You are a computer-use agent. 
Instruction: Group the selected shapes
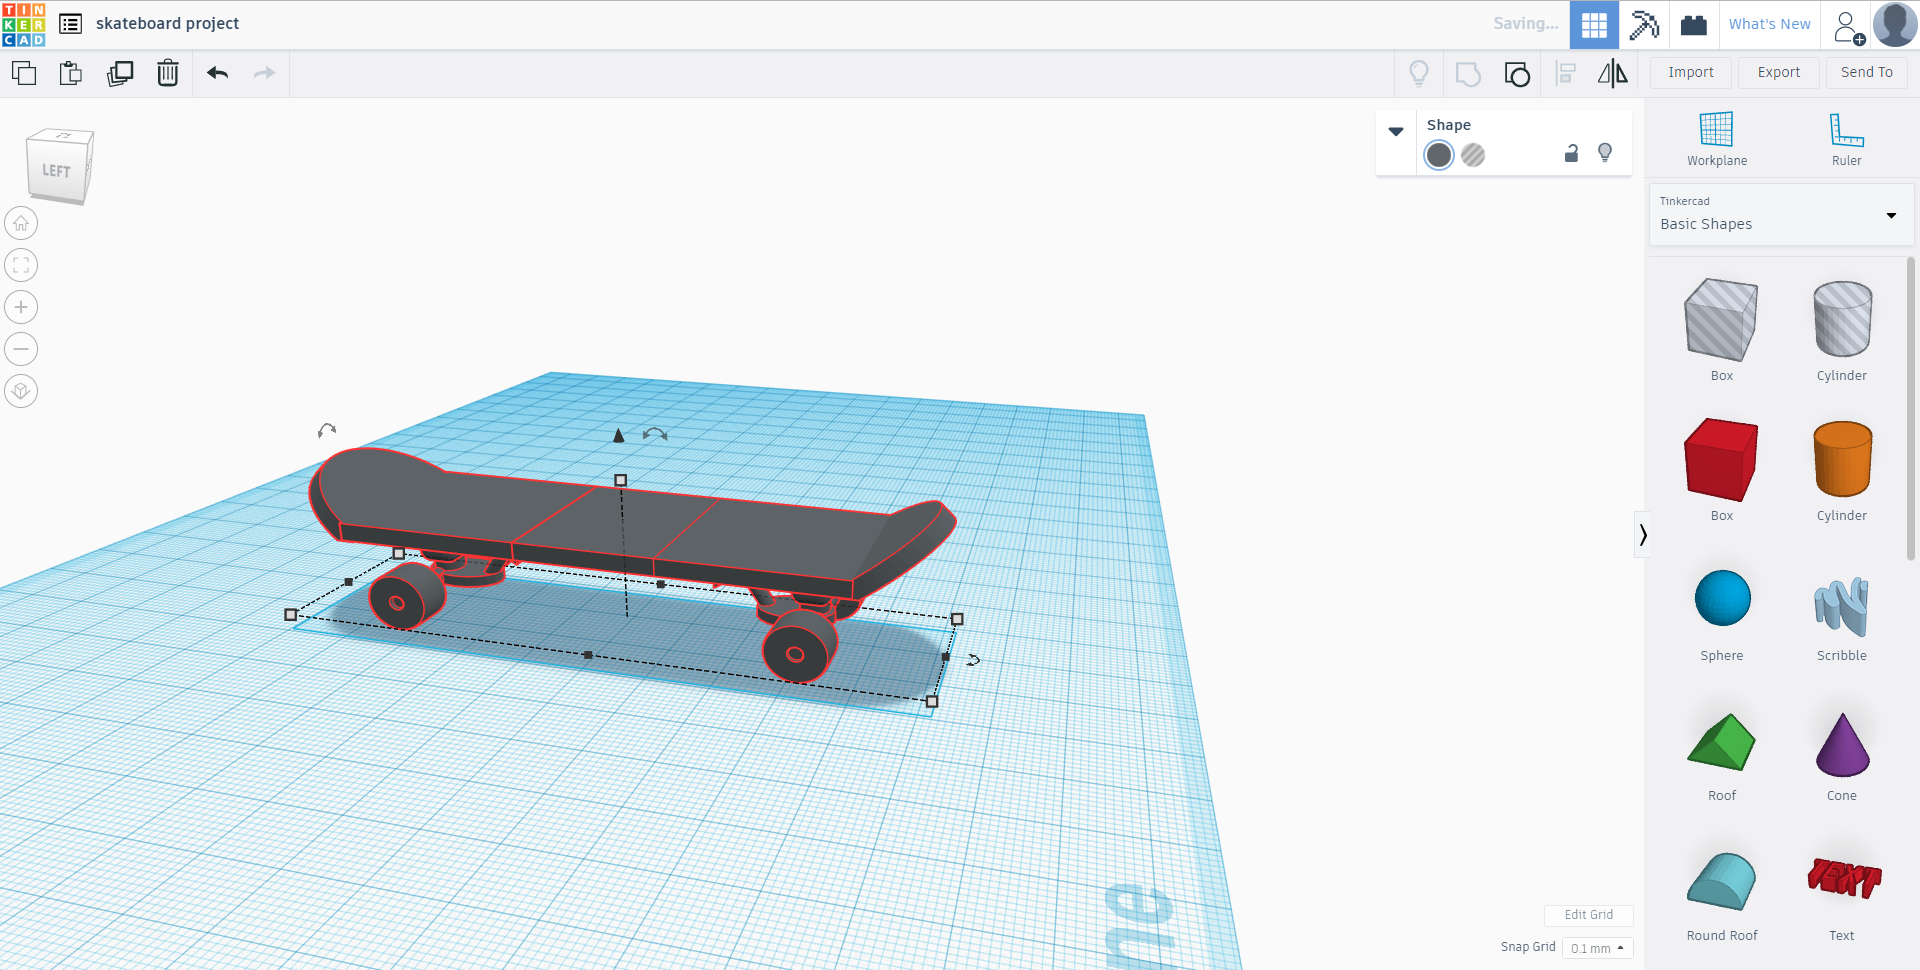[1468, 74]
